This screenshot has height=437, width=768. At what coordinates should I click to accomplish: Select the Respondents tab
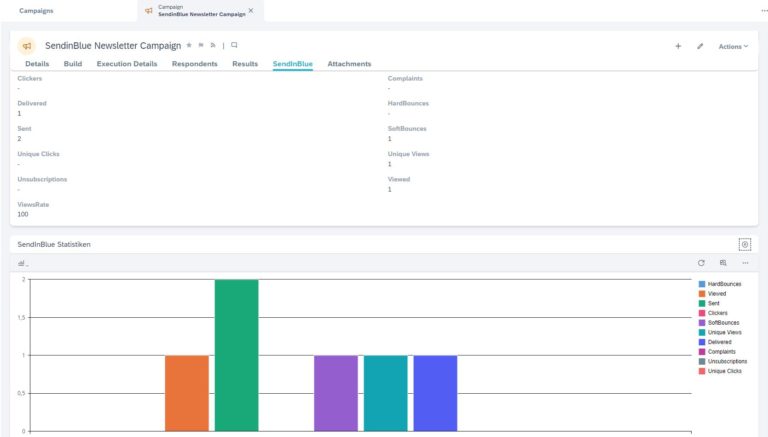[194, 64]
